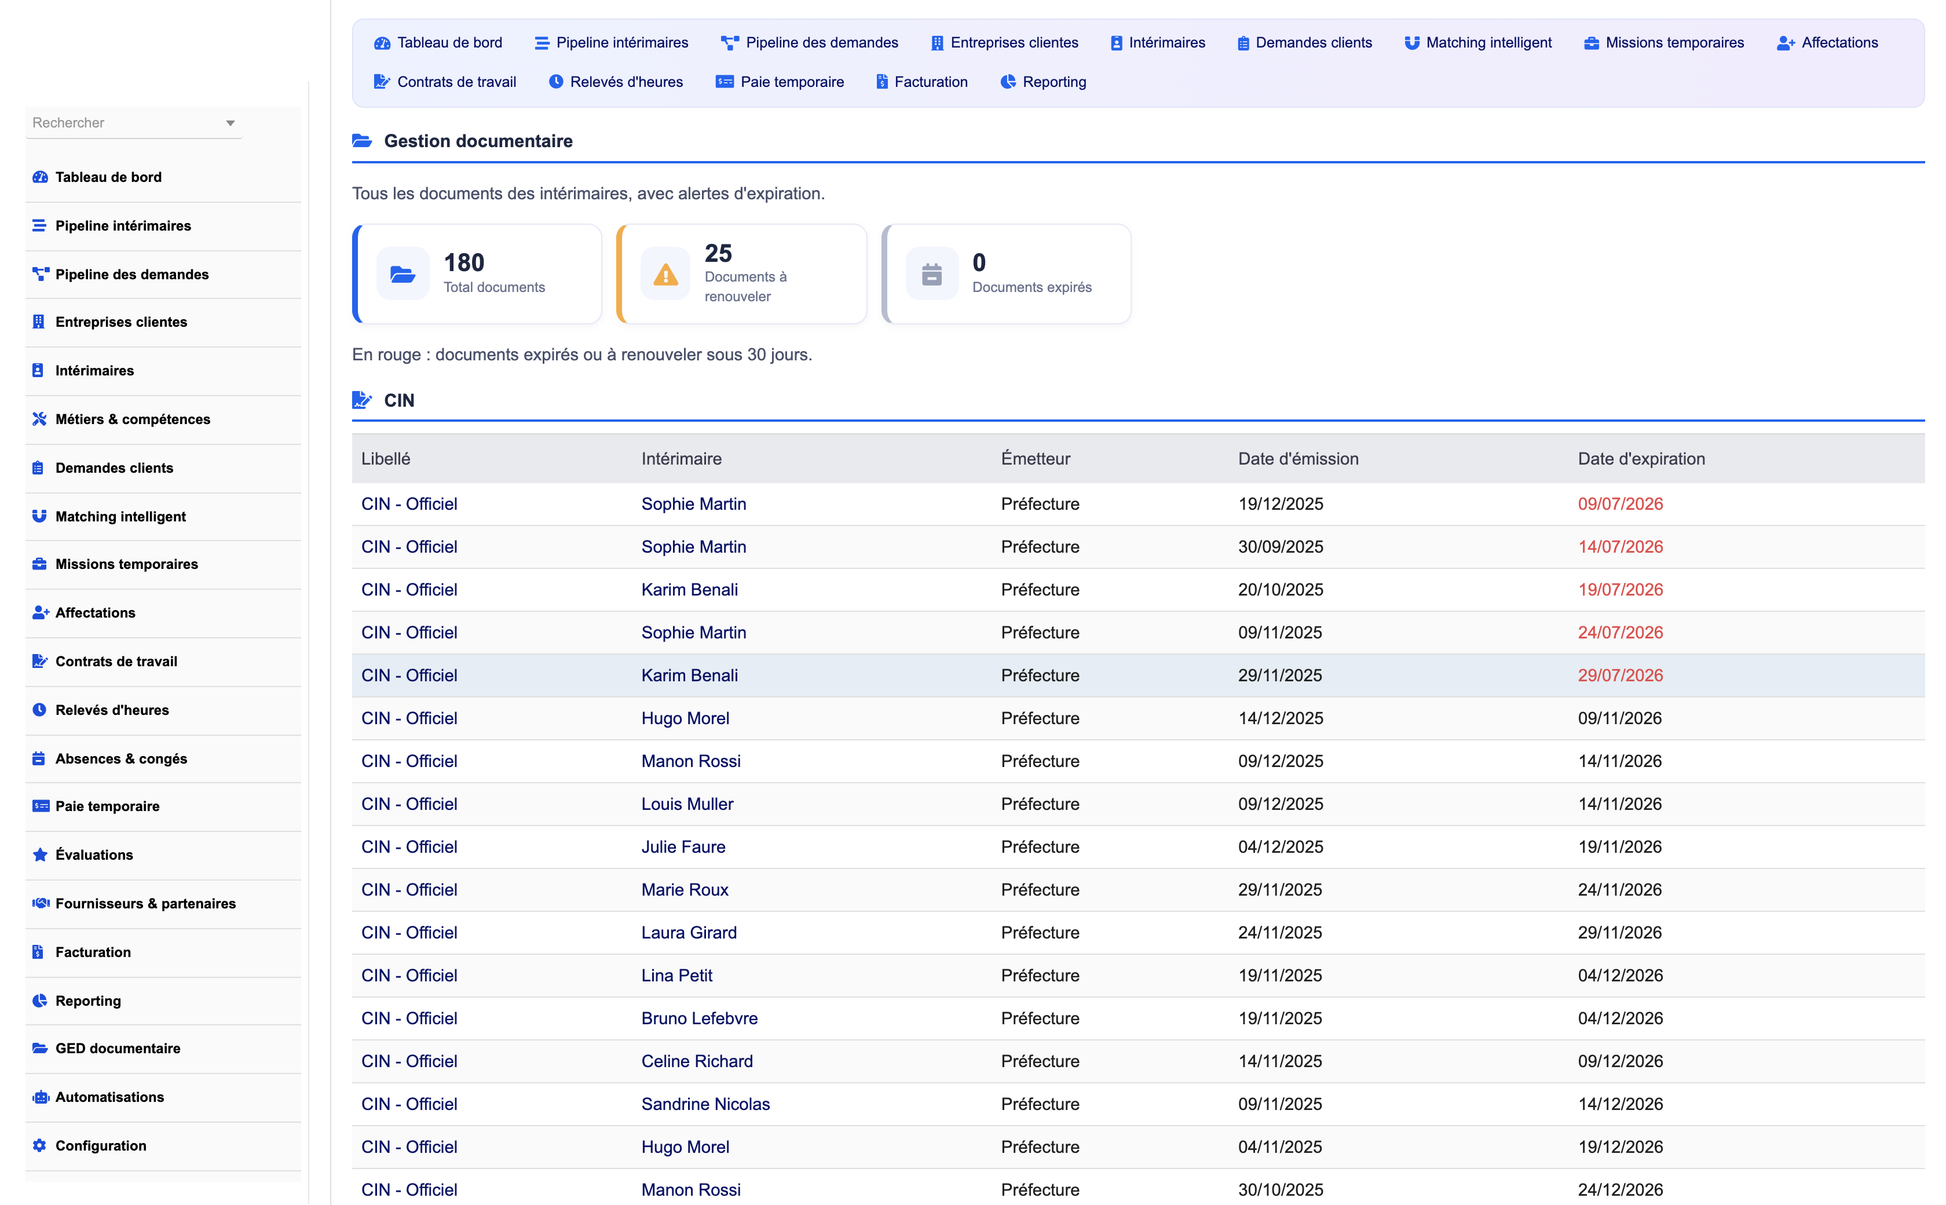Image resolution: width=1946 pixels, height=1205 pixels.
Task: Click the warning icon on renewal card
Action: click(665, 274)
